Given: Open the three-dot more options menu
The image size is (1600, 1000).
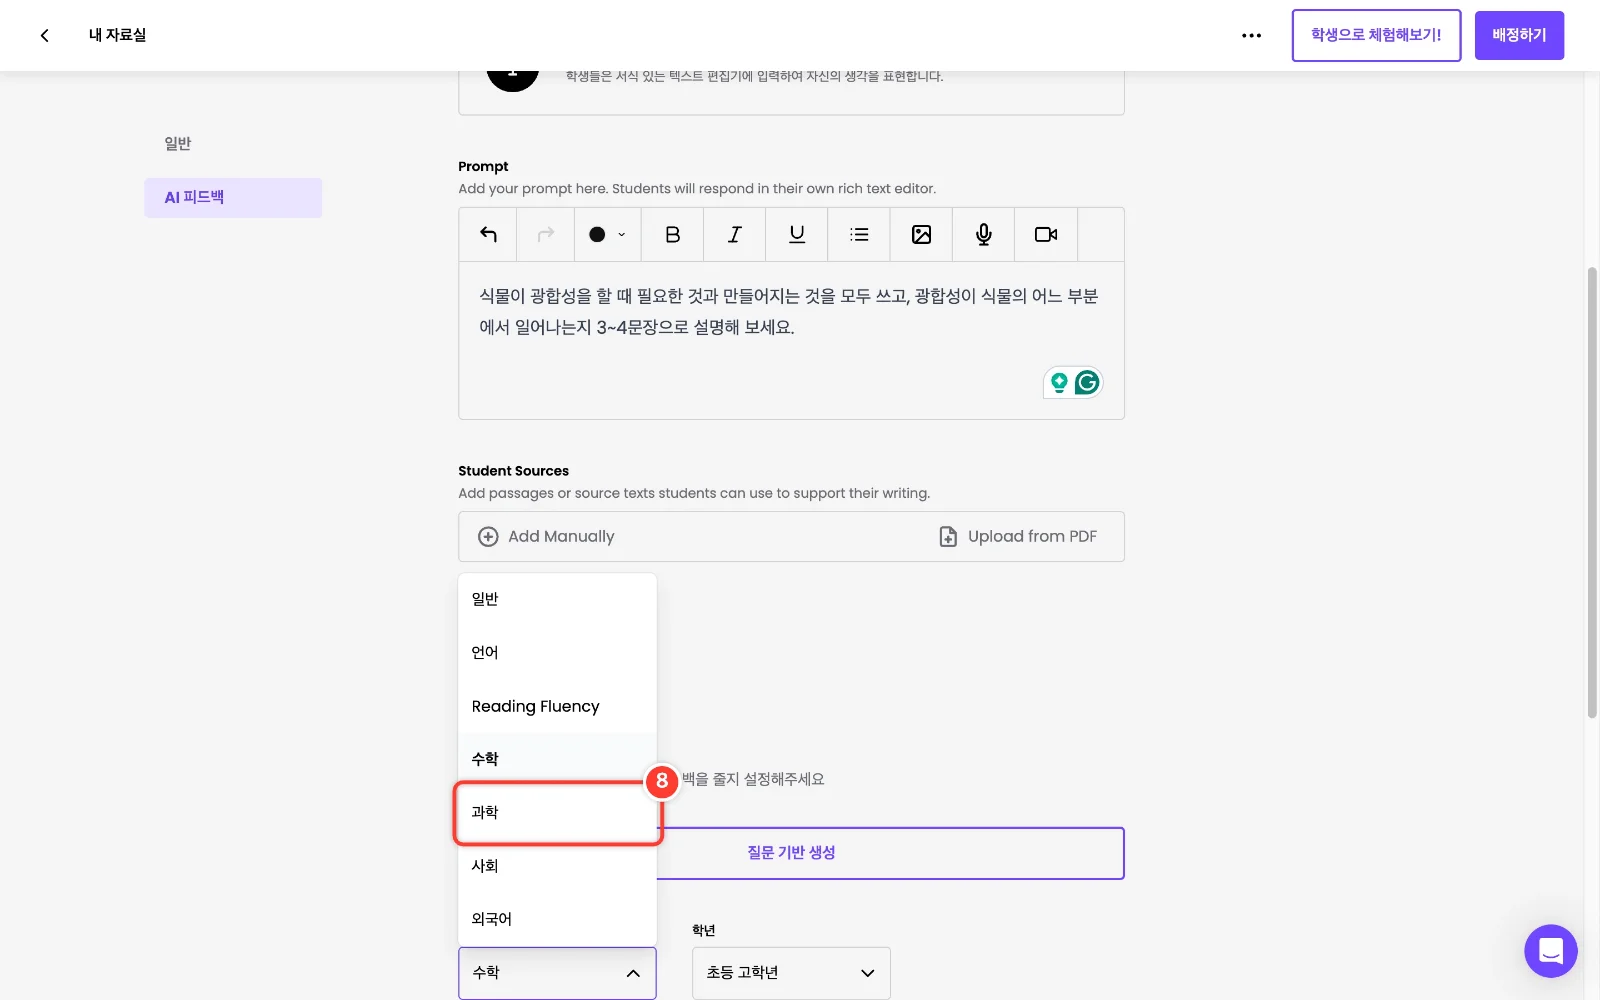Looking at the screenshot, I should pos(1251,35).
